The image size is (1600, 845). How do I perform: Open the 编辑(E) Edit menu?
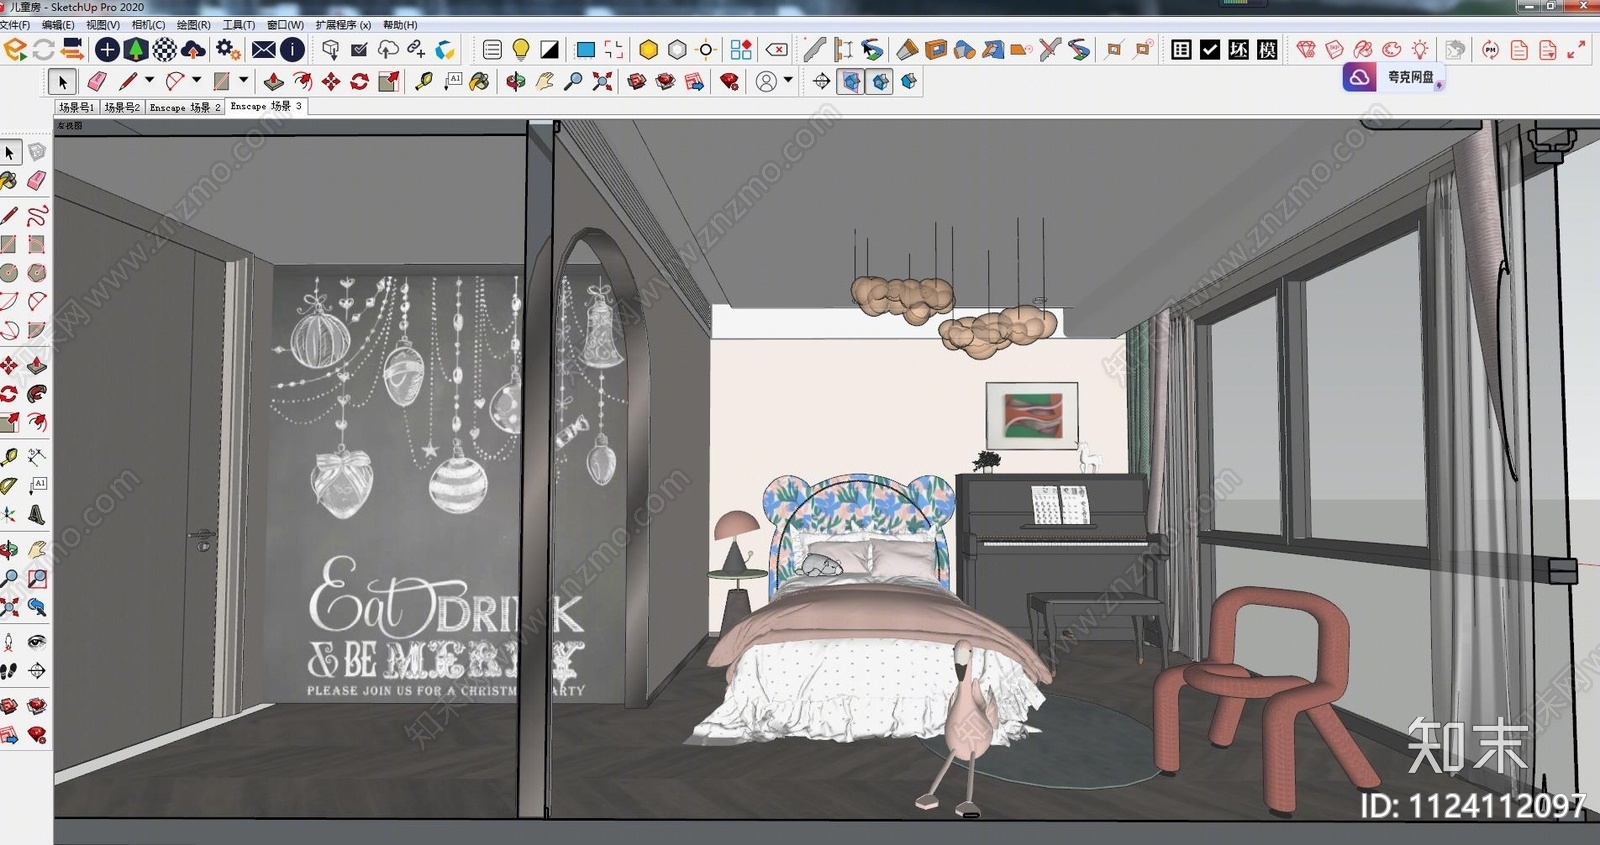tap(58, 25)
